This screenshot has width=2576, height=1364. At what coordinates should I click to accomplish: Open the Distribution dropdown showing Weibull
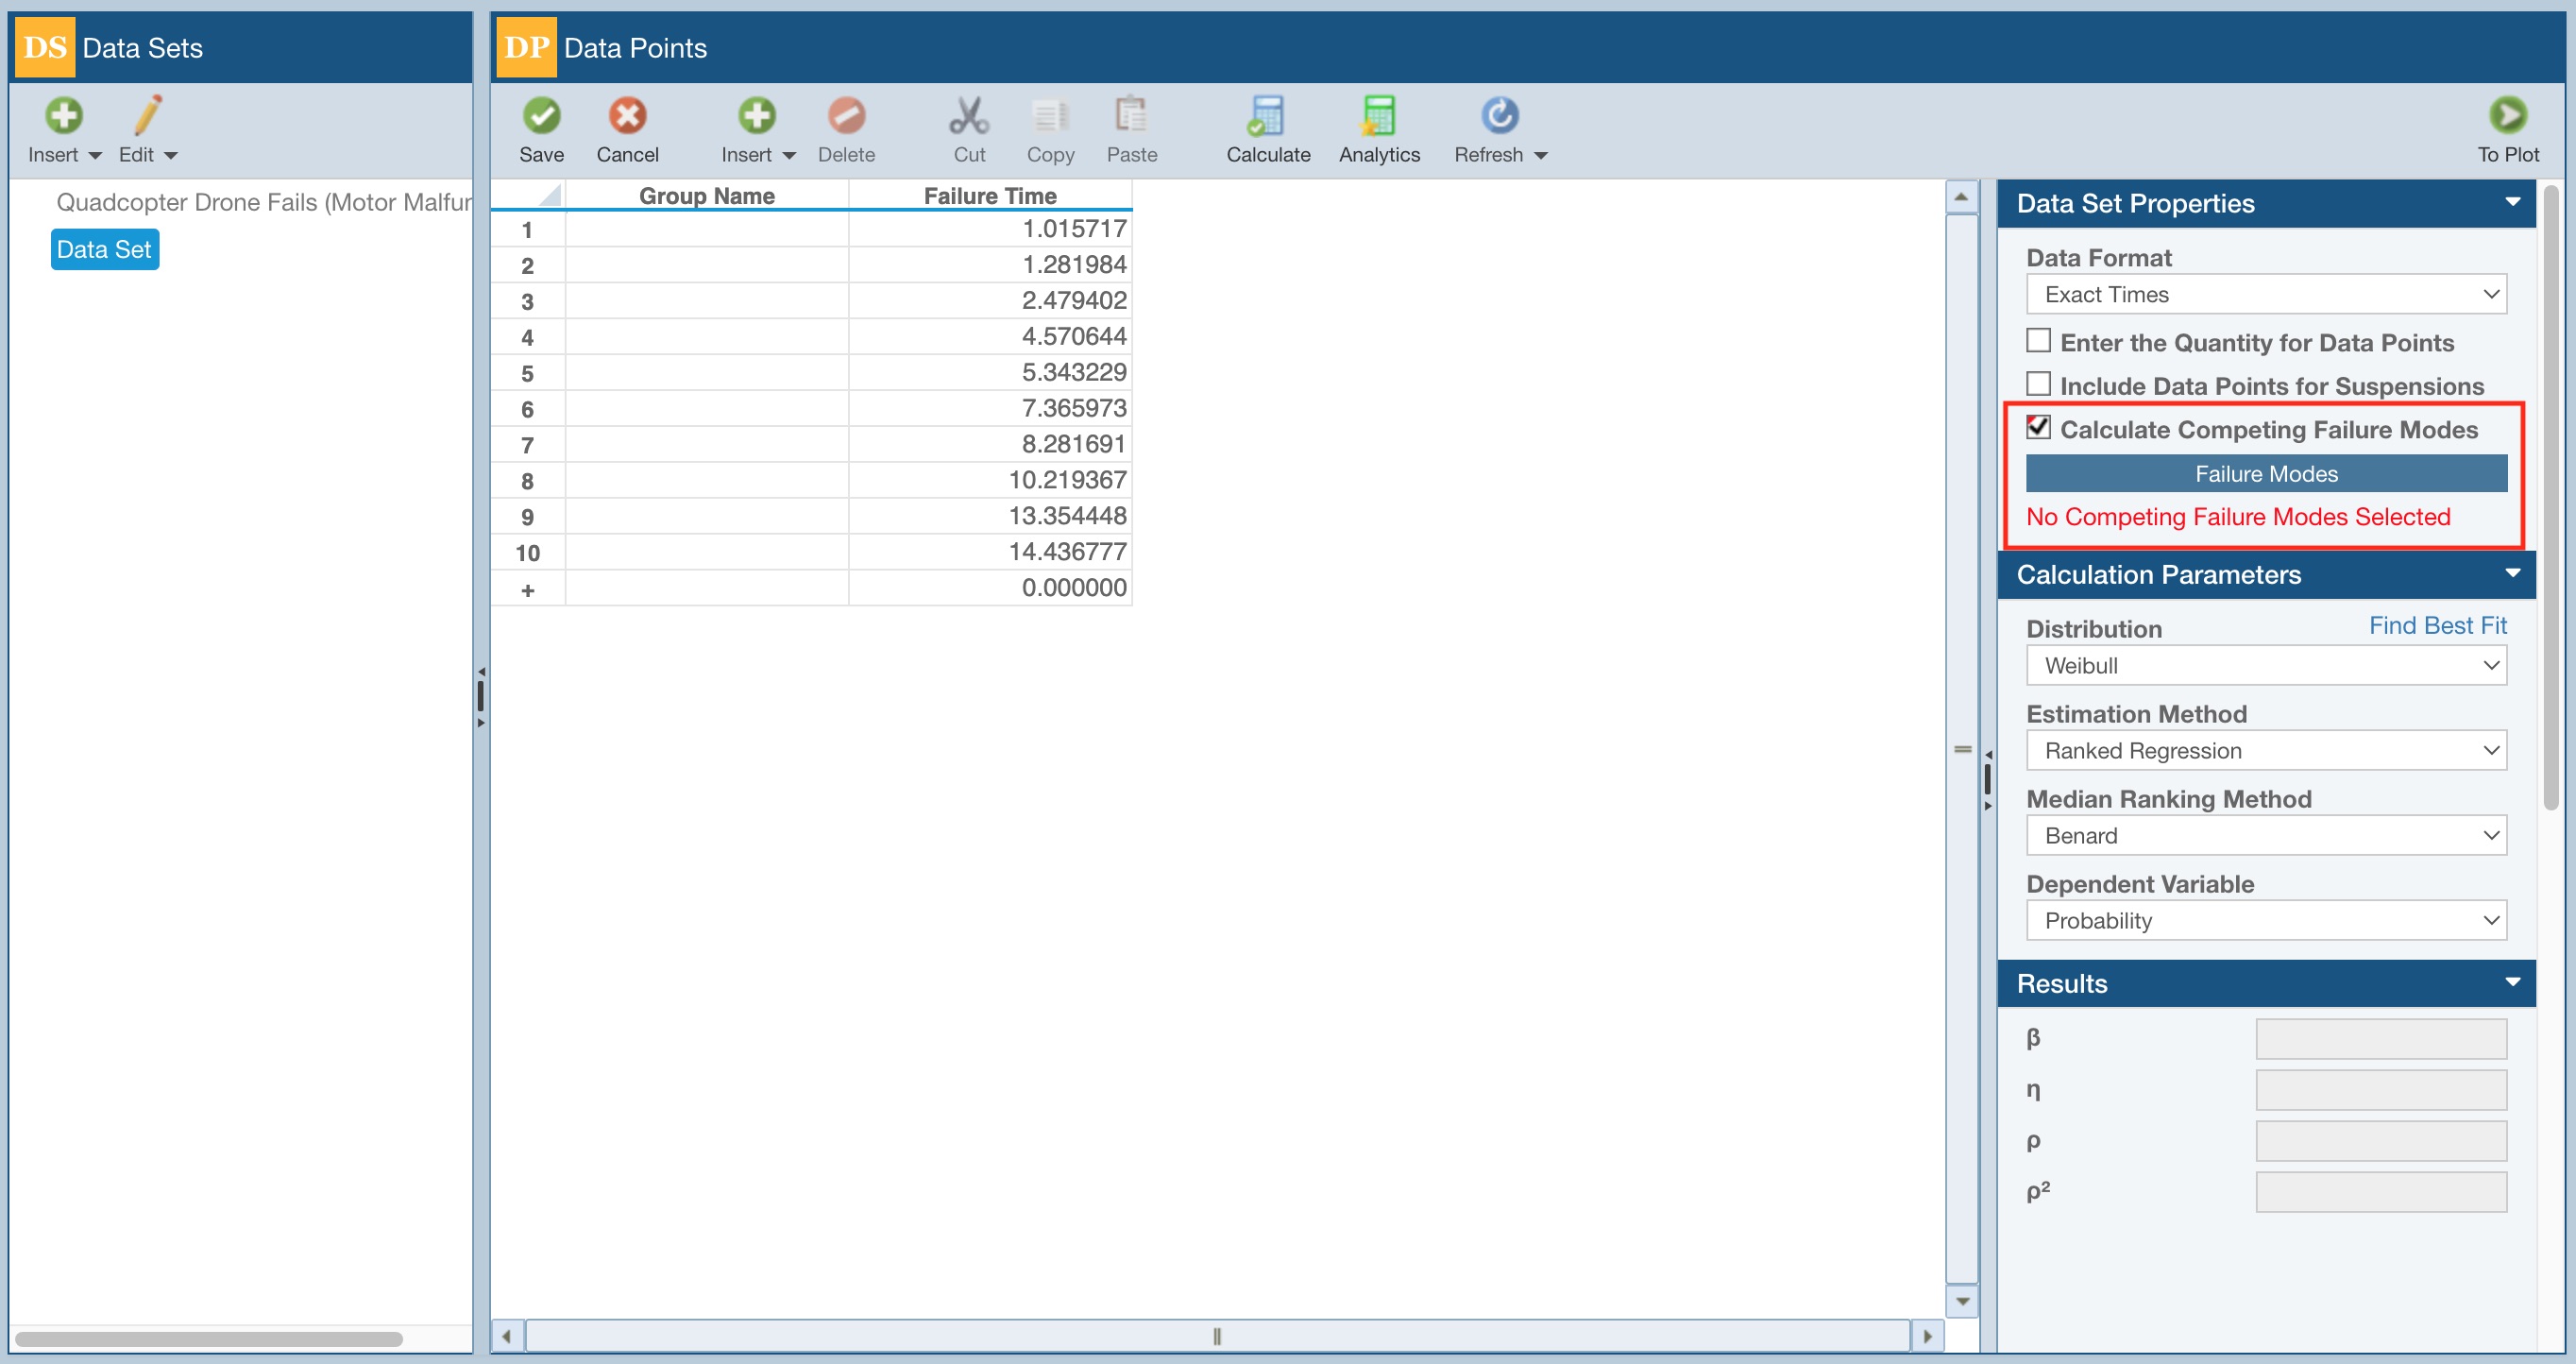[2265, 666]
